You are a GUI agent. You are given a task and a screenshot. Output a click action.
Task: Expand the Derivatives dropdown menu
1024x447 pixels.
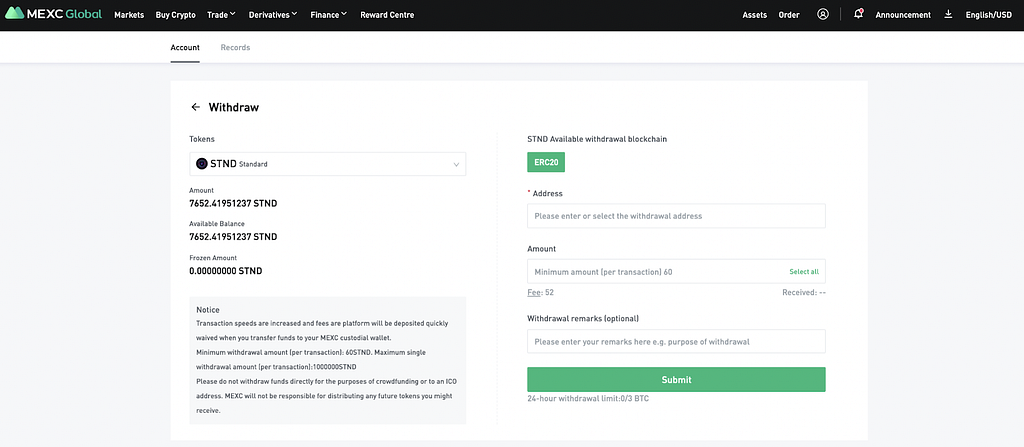pos(273,15)
